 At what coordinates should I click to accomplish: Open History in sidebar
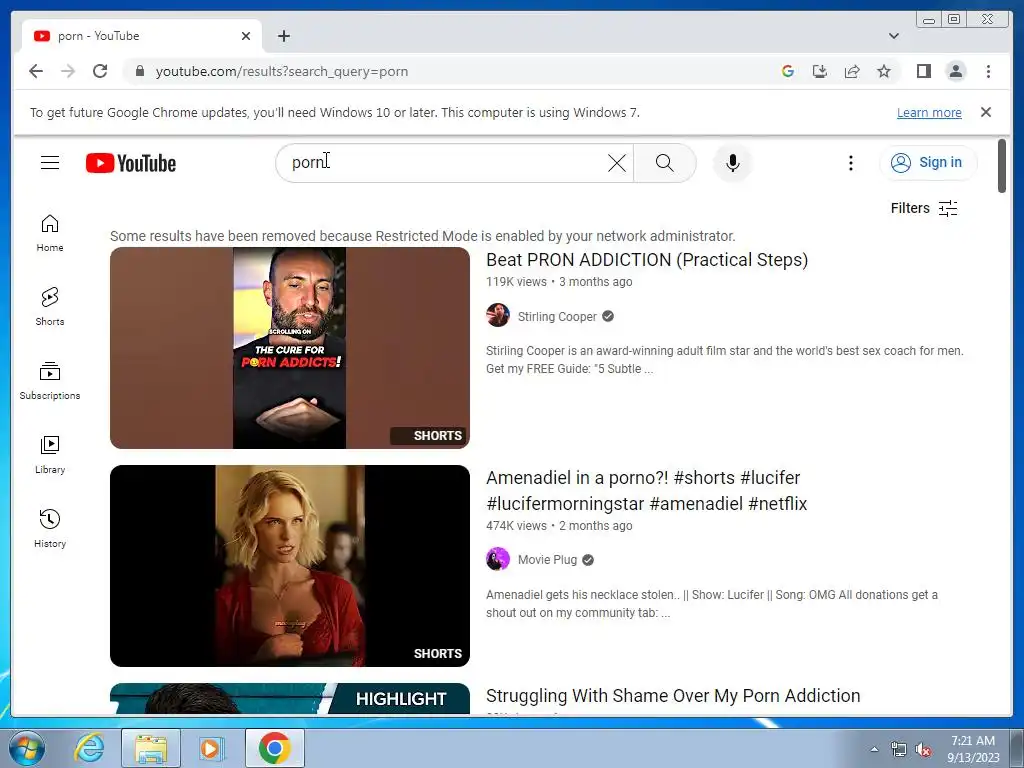click(x=50, y=529)
